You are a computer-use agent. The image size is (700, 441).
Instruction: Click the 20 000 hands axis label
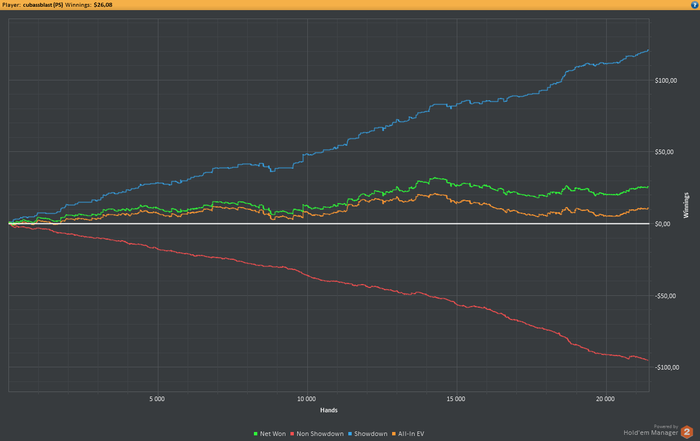tap(605, 399)
